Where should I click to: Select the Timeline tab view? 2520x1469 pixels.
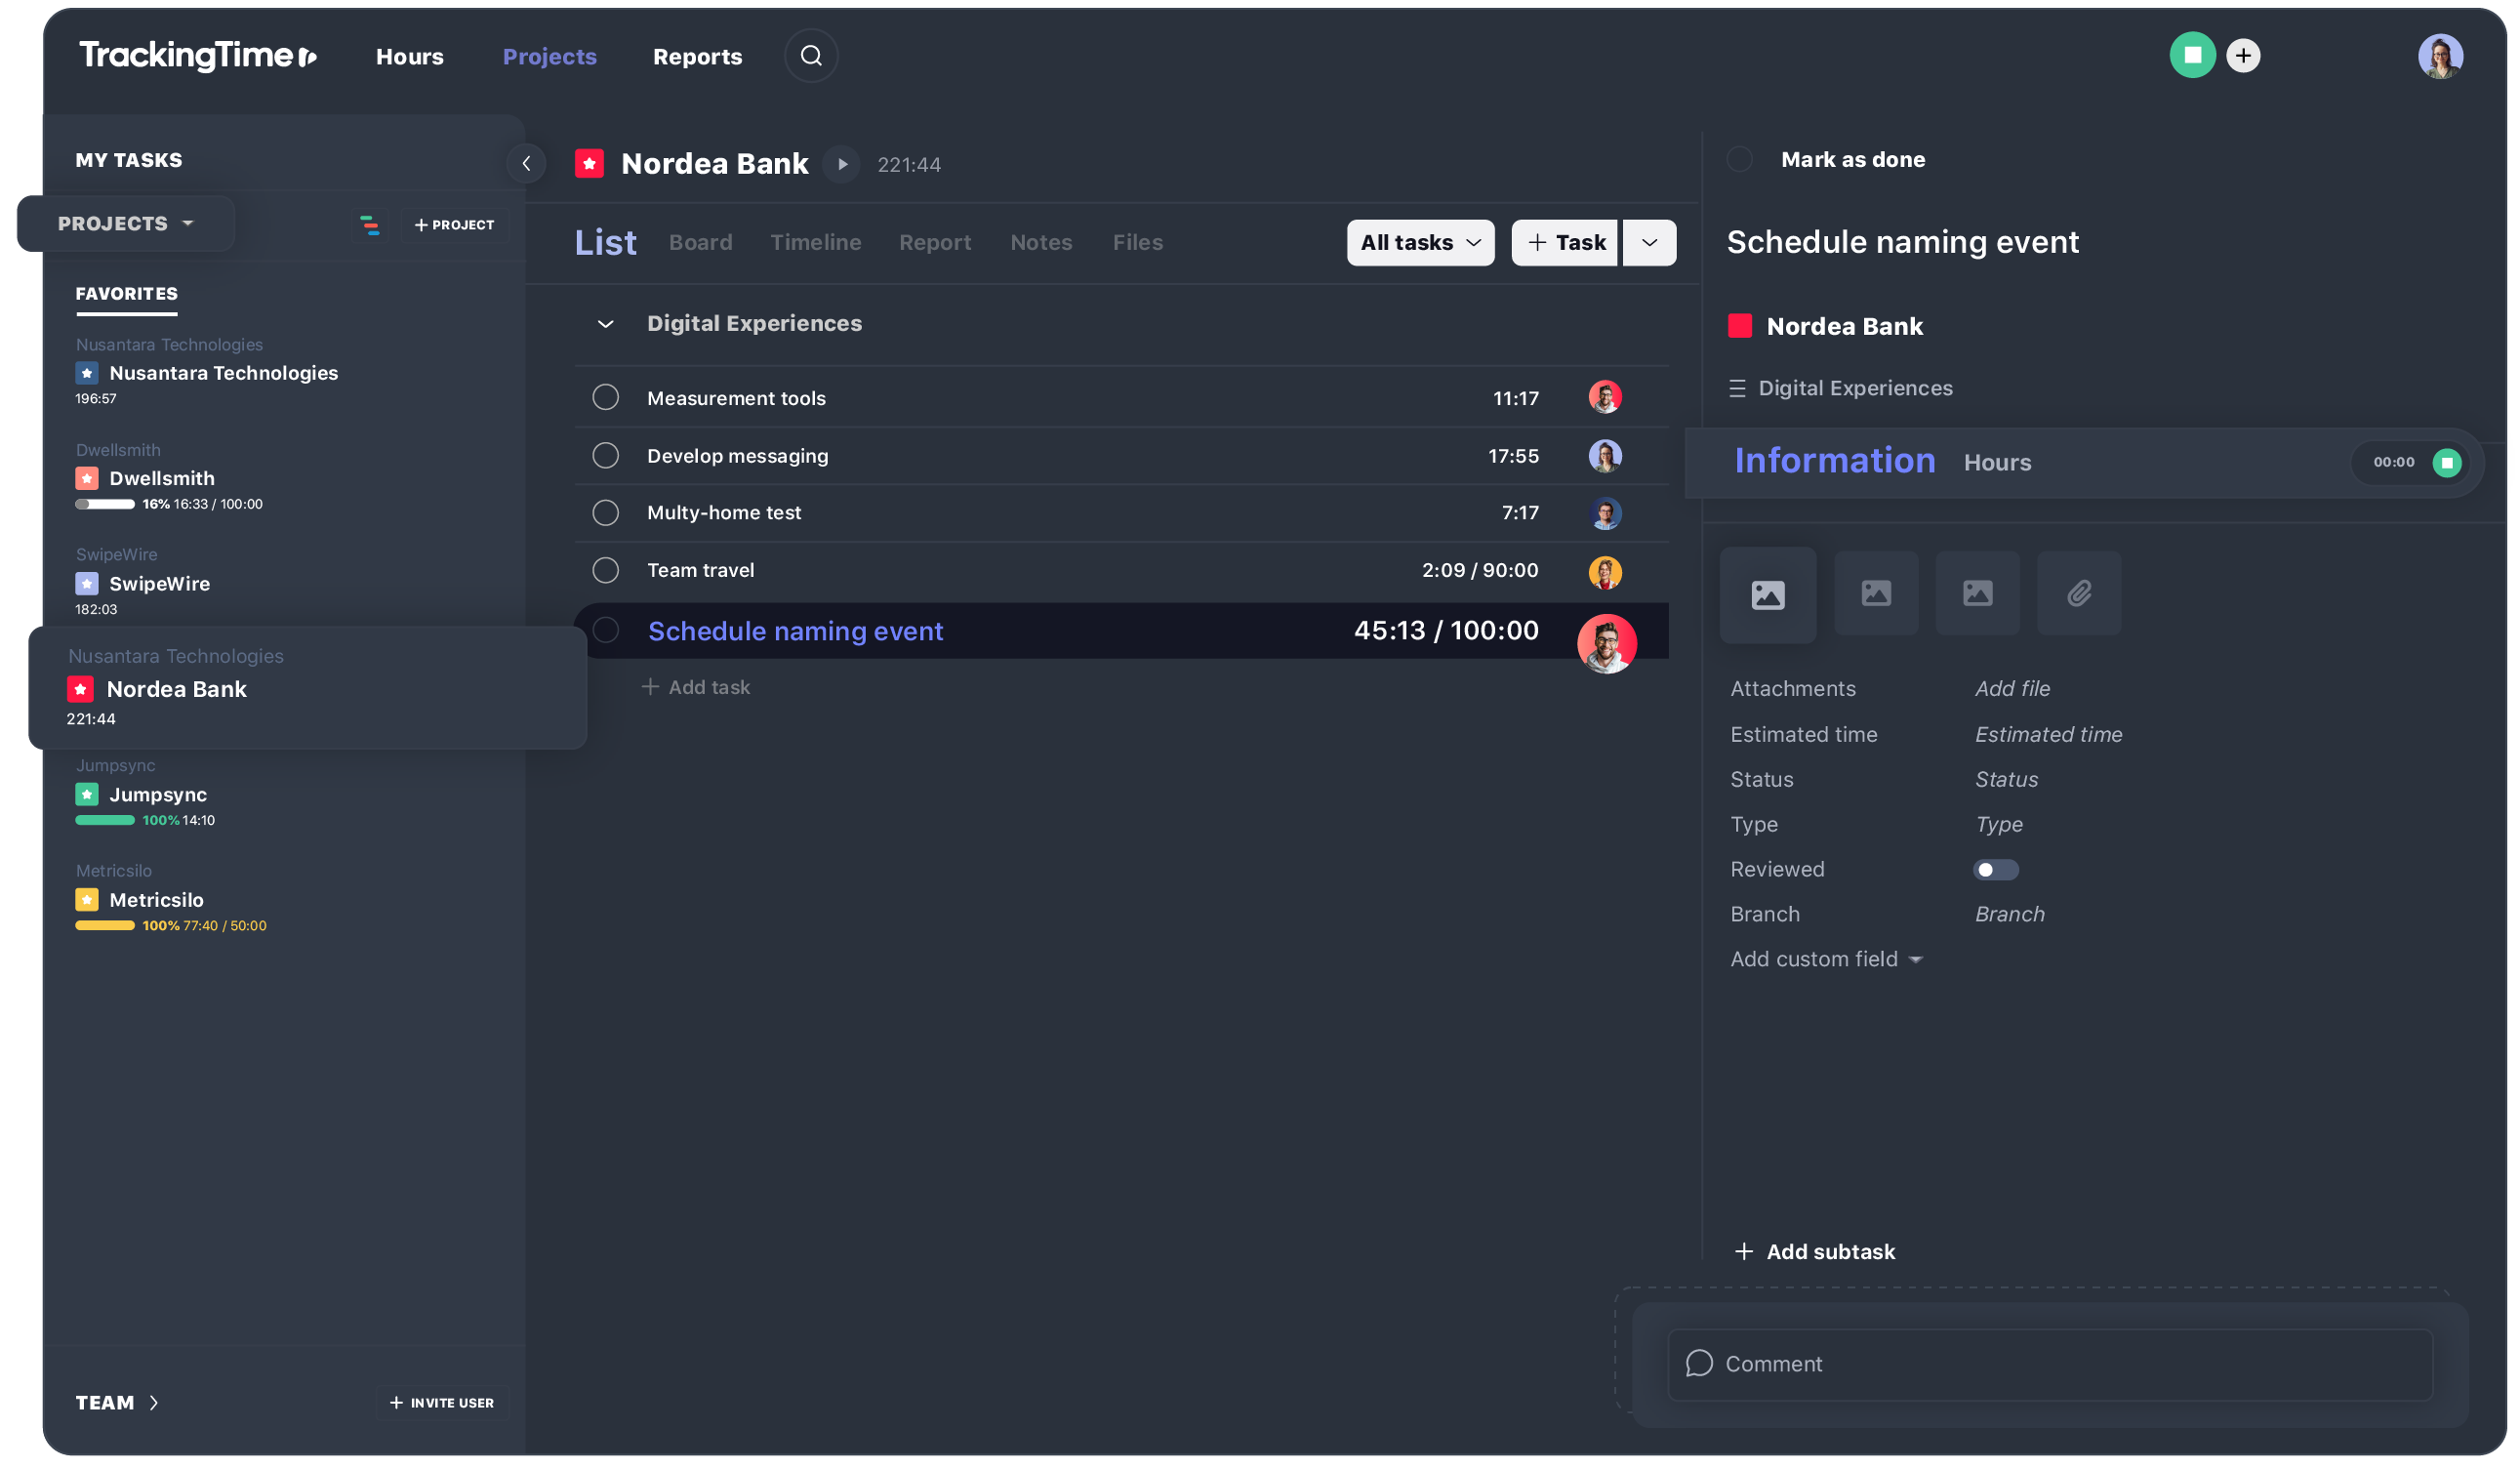pos(815,241)
